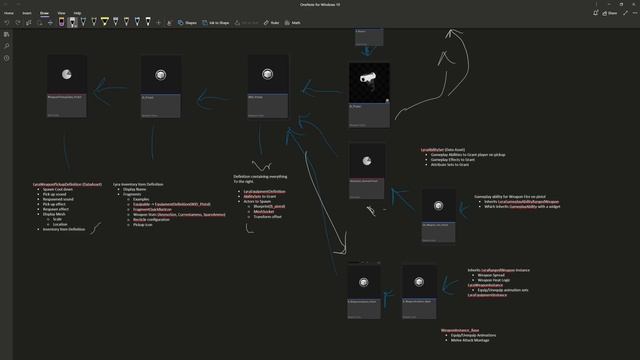Image resolution: width=640 pixels, height=360 pixels.
Task: Click the "Transform offset" bullet
Action: click(267, 217)
